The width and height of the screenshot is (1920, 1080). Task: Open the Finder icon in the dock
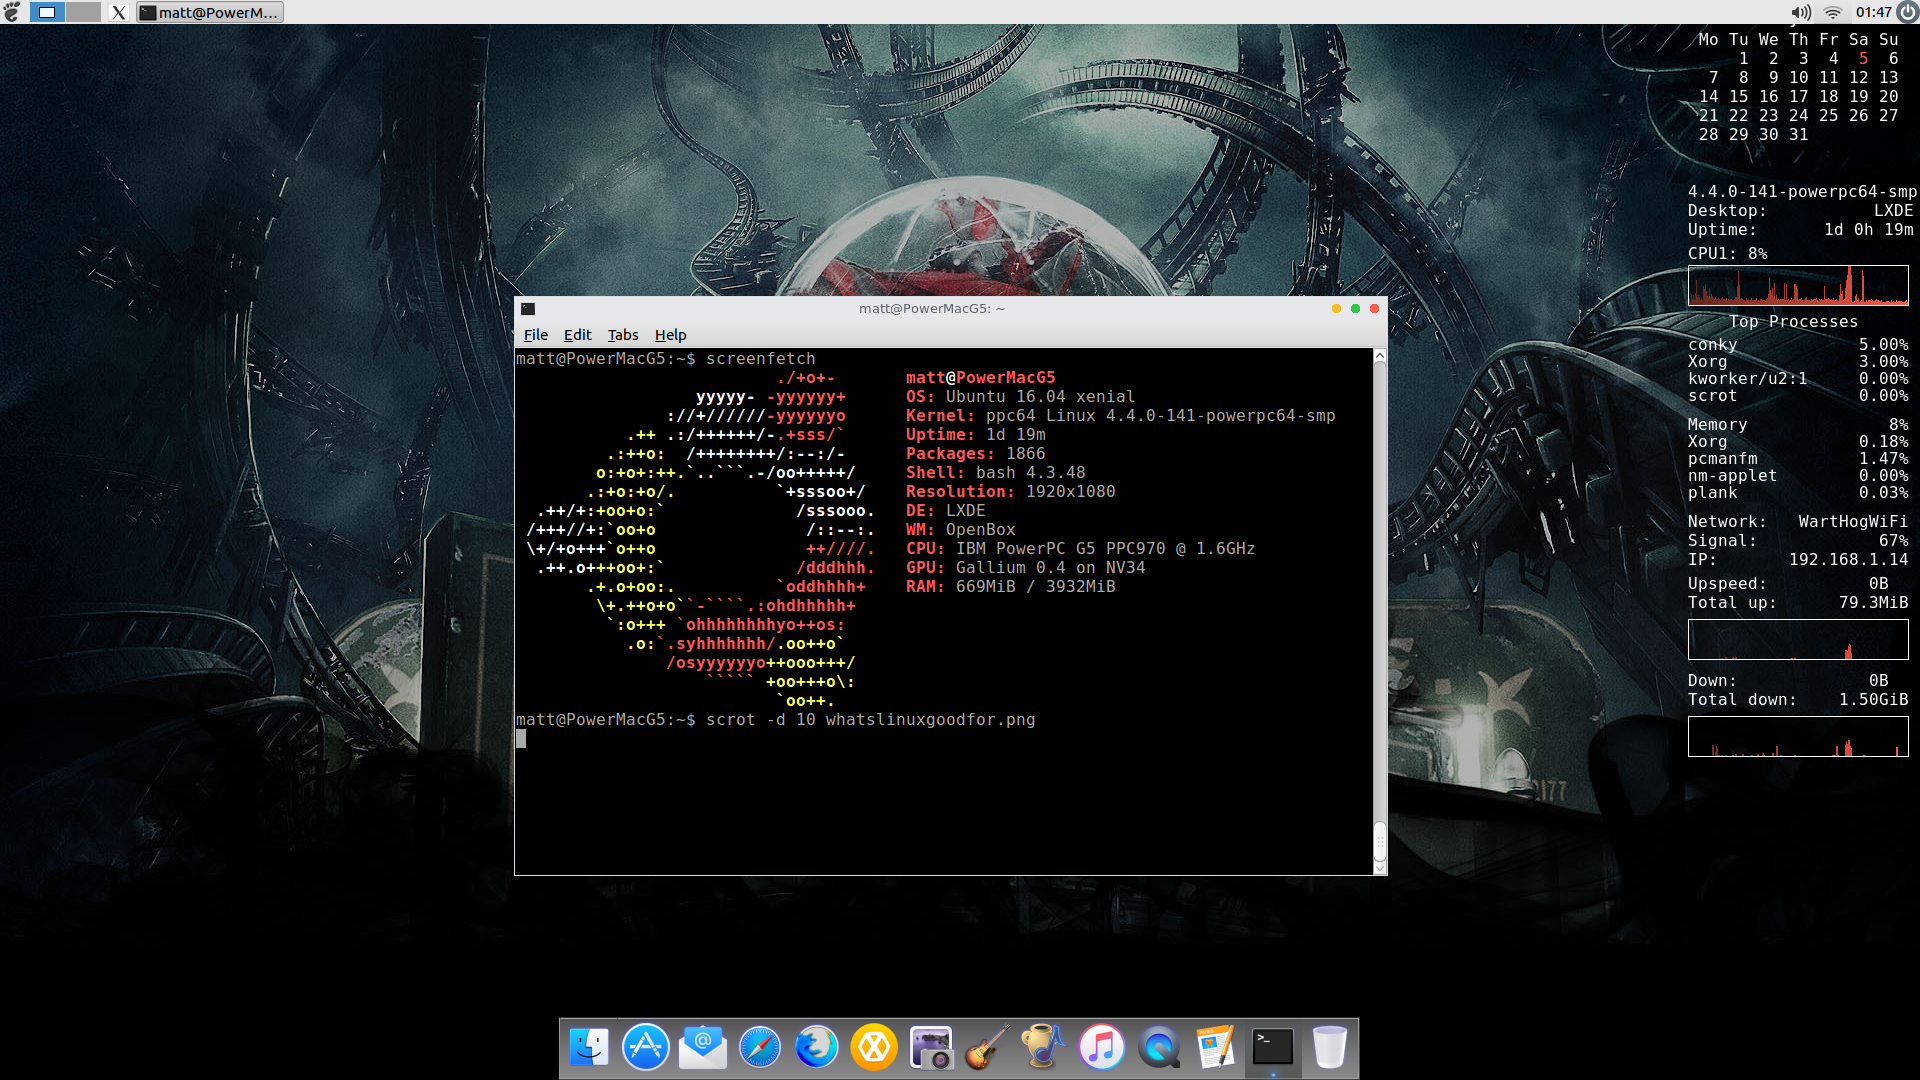pos(589,1047)
